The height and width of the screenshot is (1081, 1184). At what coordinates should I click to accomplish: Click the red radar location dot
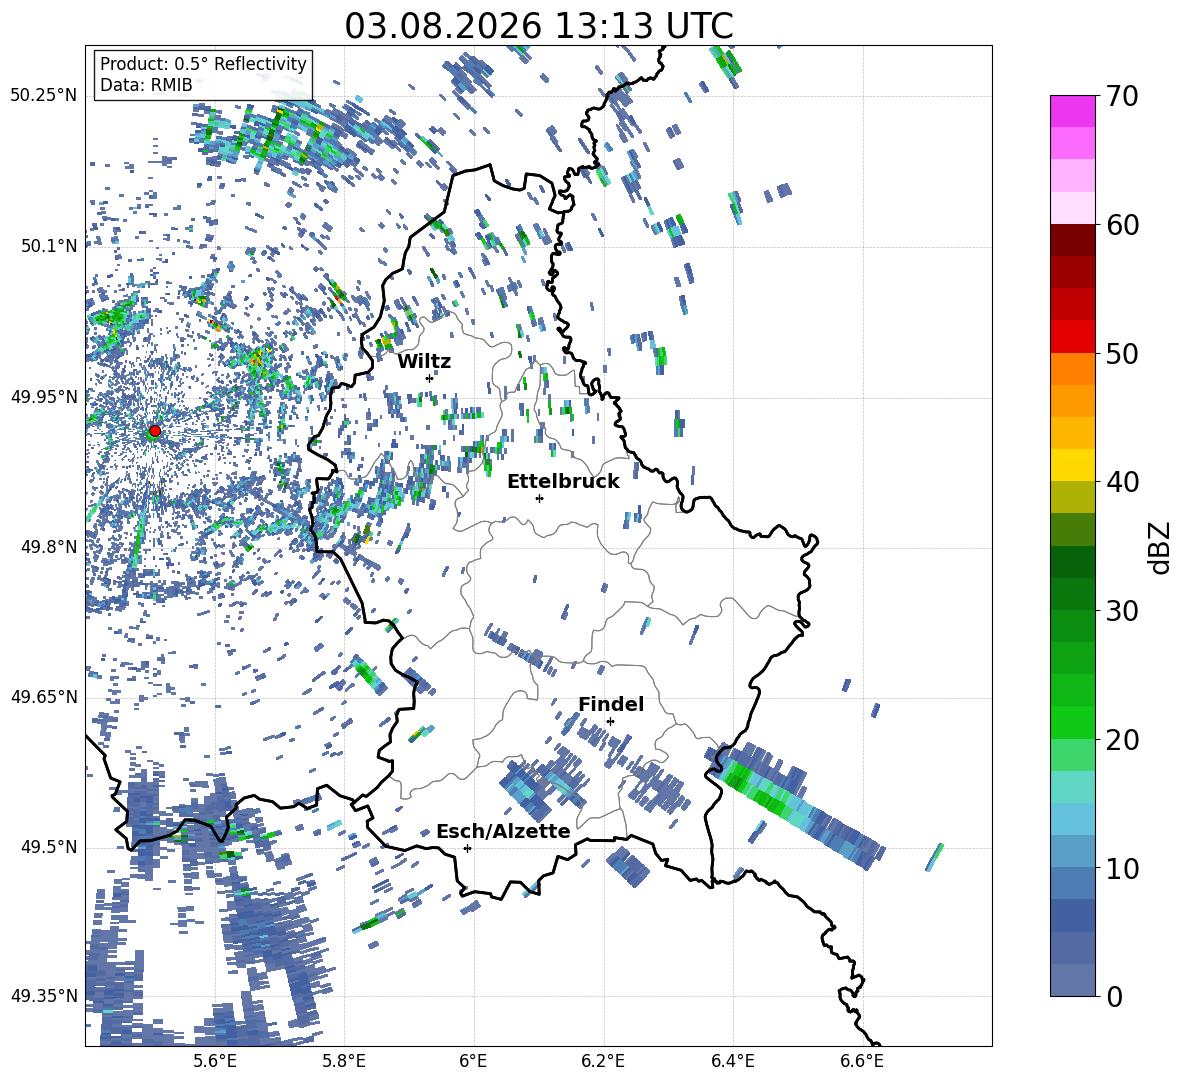155,431
